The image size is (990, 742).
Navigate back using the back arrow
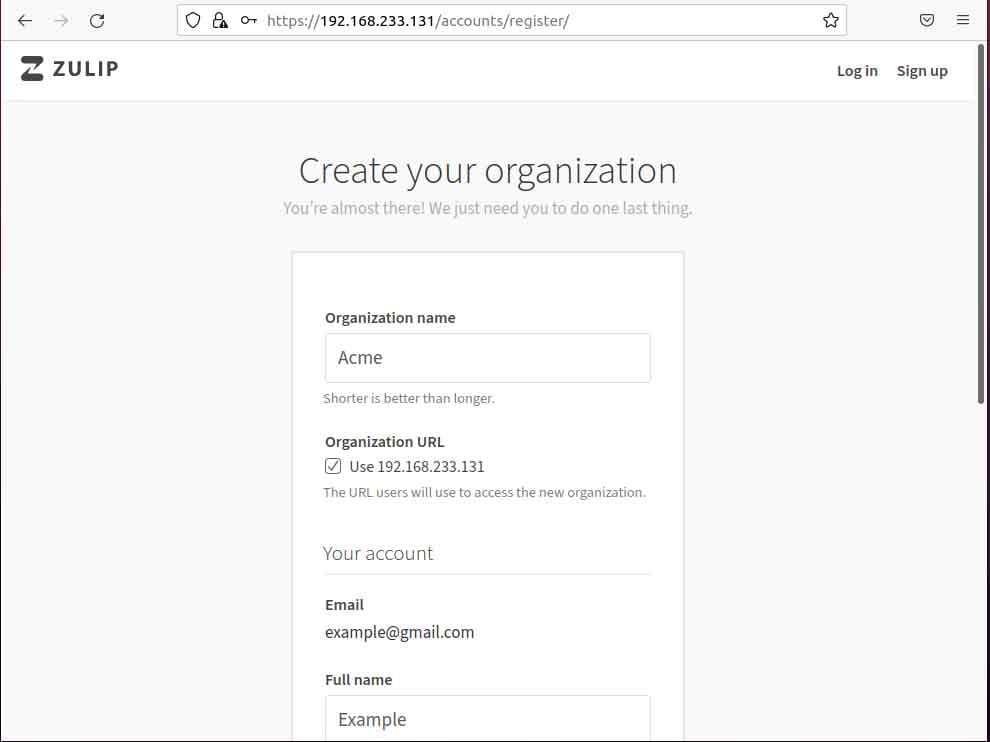24,20
